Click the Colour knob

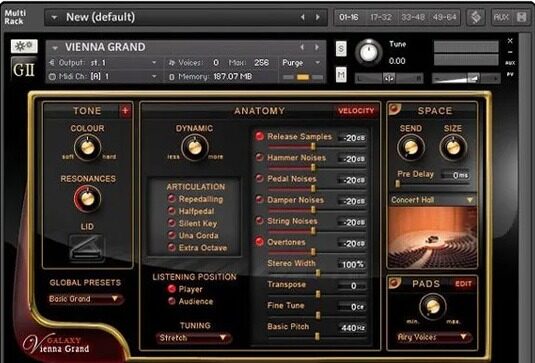(88, 147)
